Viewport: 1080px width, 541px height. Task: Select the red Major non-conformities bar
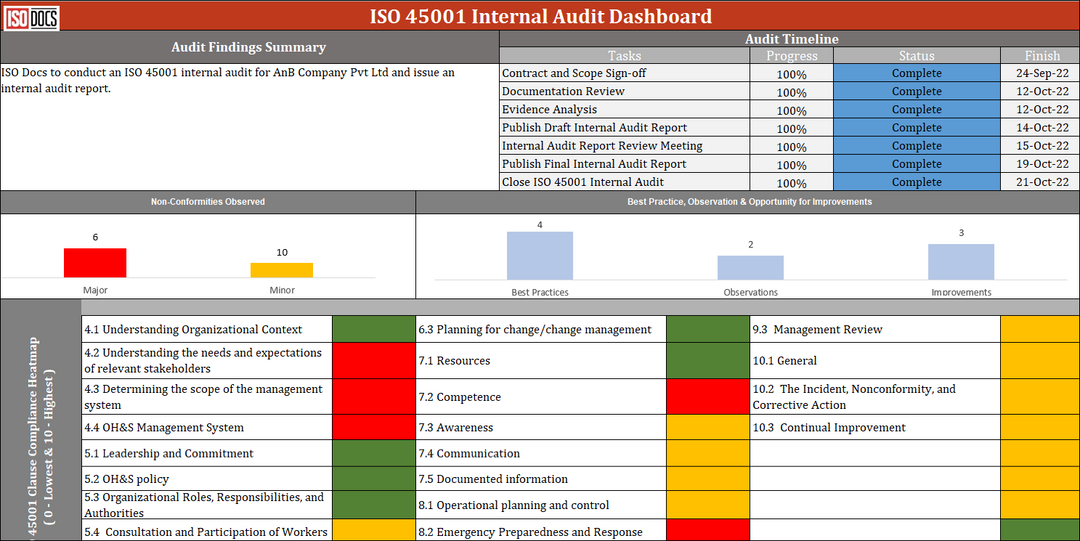[x=95, y=262]
